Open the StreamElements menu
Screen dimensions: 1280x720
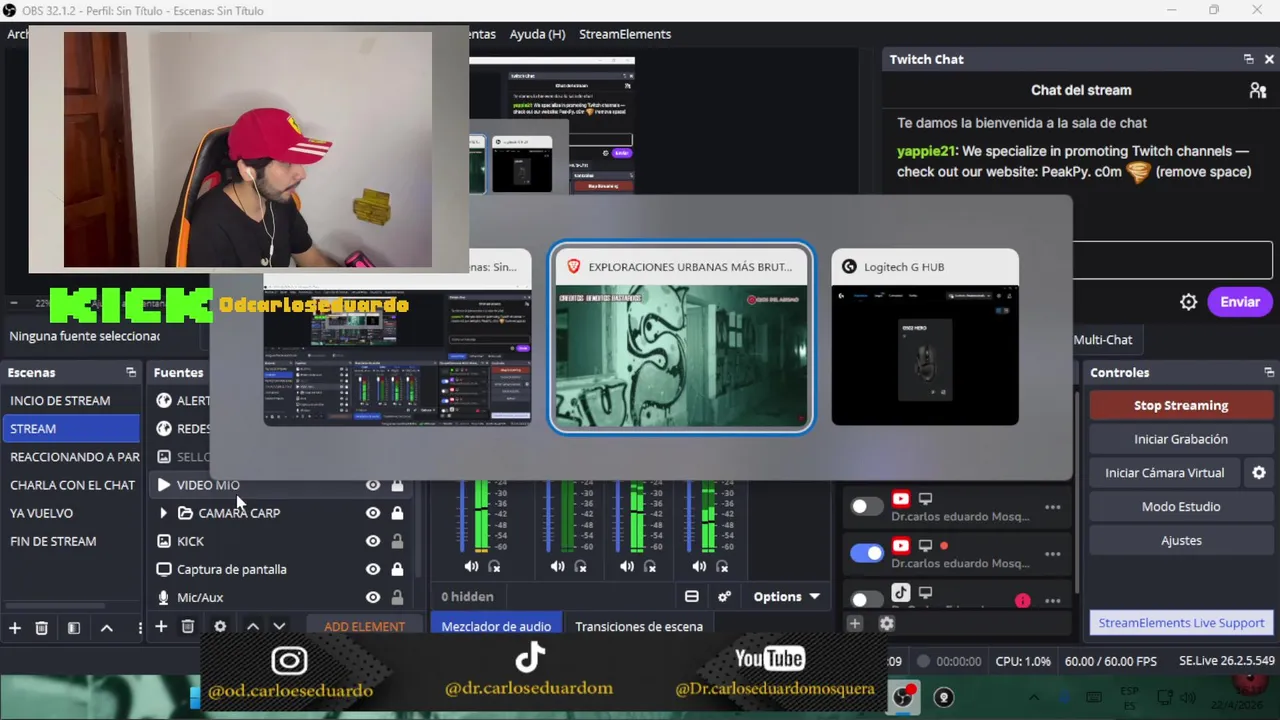pos(625,34)
